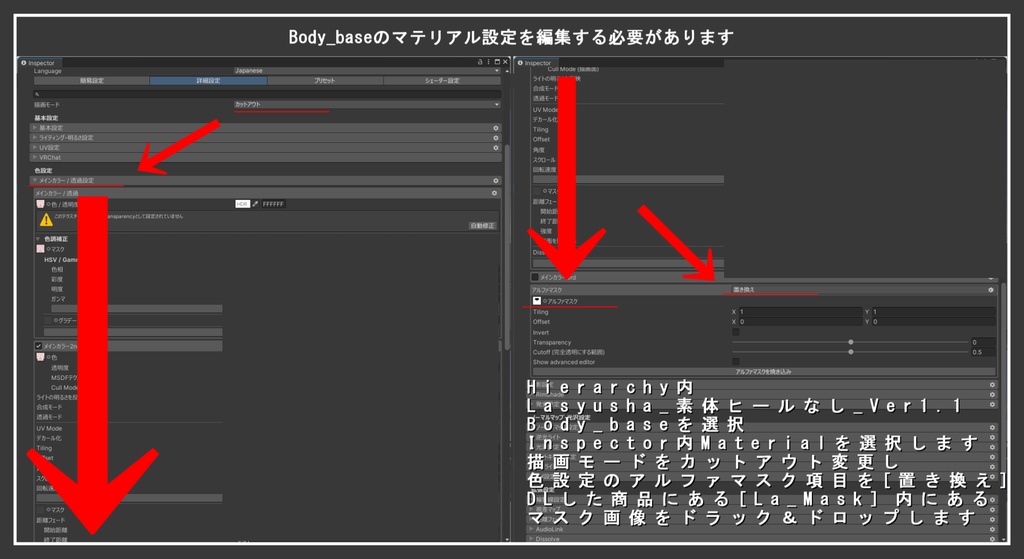Viewport: 1024px width, 559px height.
Task: Toggle the Invert checkbox
Action: pos(736,332)
